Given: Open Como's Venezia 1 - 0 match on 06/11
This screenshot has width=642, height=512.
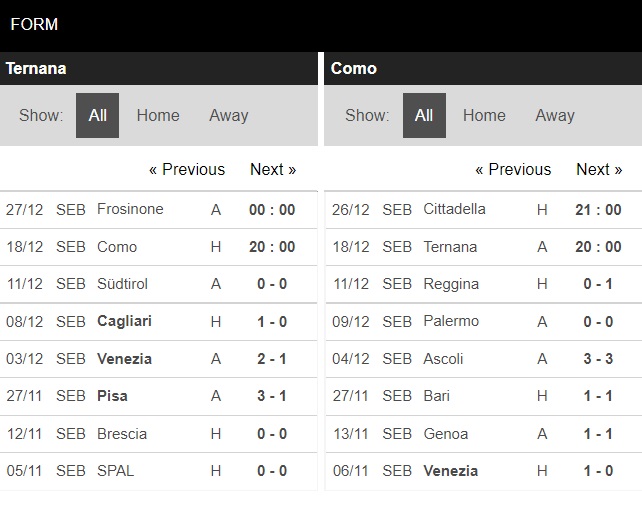Looking at the screenshot, I should 484,471.
